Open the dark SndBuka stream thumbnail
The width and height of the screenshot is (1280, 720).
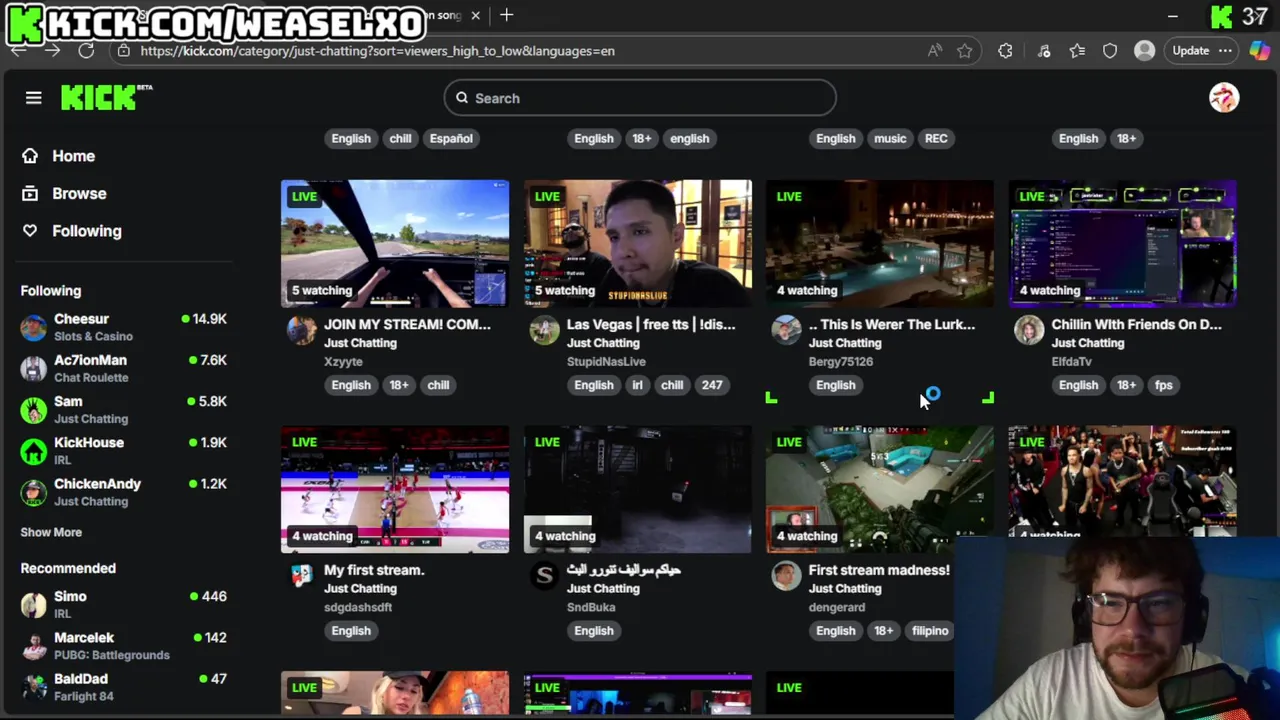pyautogui.click(x=637, y=489)
